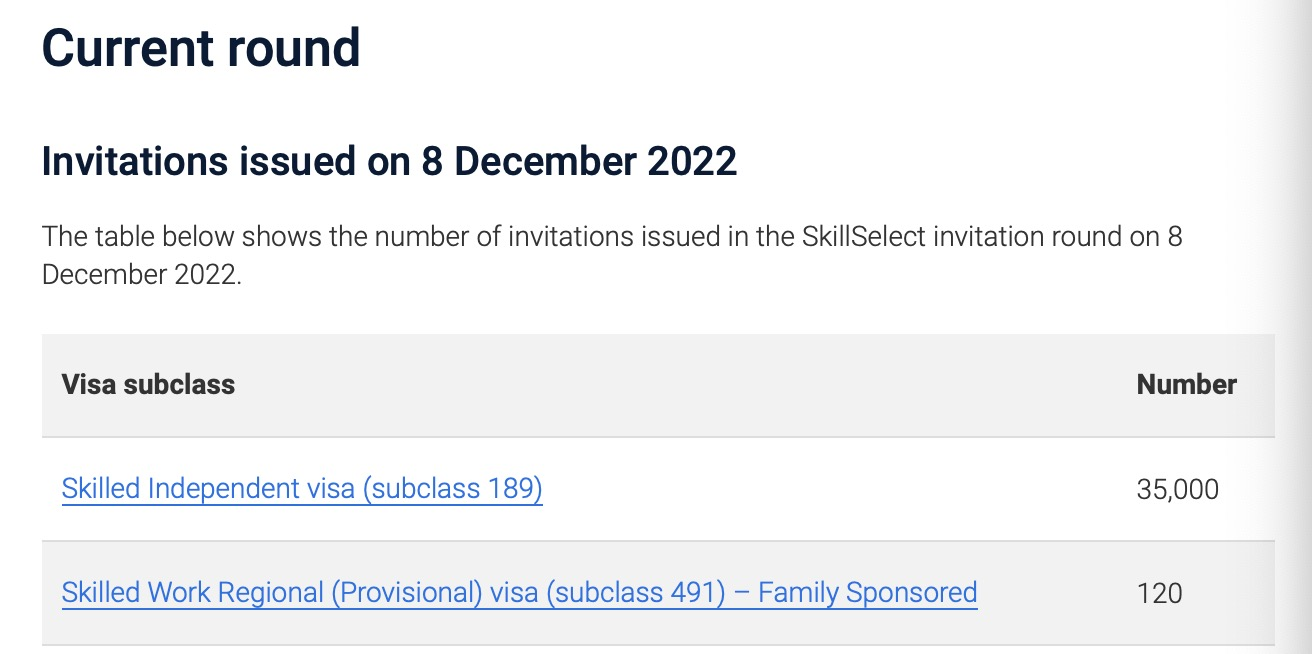Open the Skilled Work Regional (Provisional) visa link

point(519,593)
